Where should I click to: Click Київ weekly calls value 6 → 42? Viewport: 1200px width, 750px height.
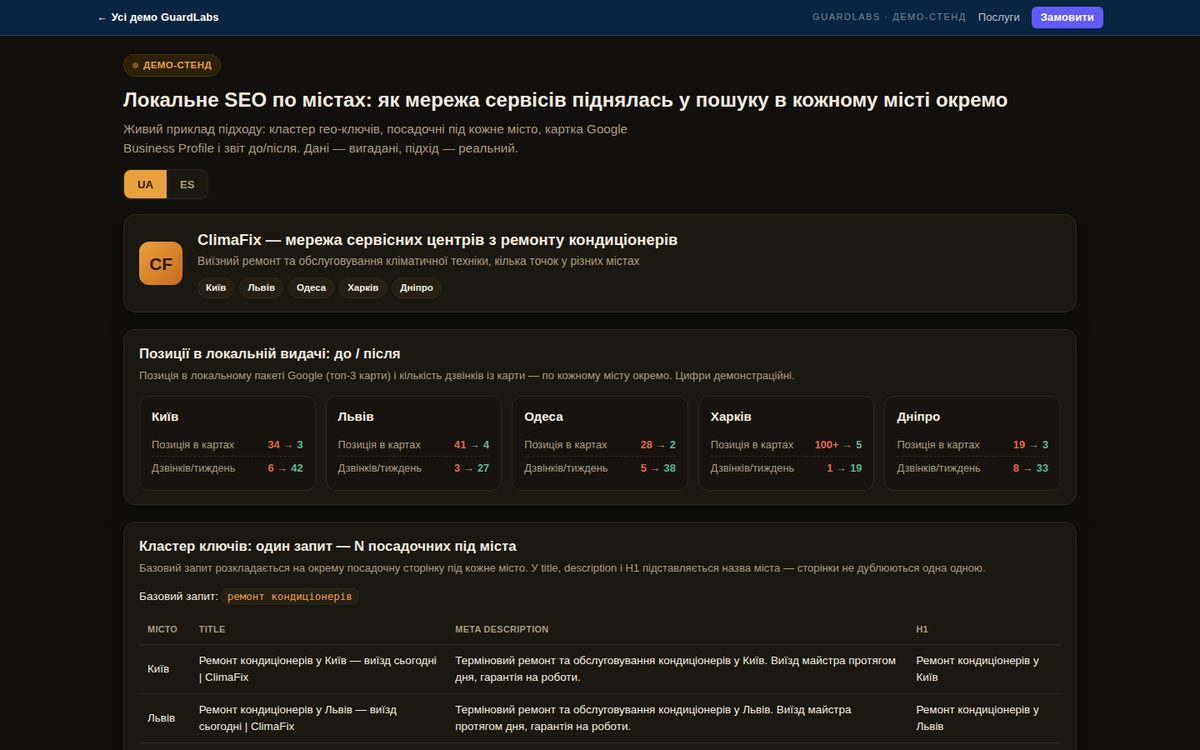point(285,468)
